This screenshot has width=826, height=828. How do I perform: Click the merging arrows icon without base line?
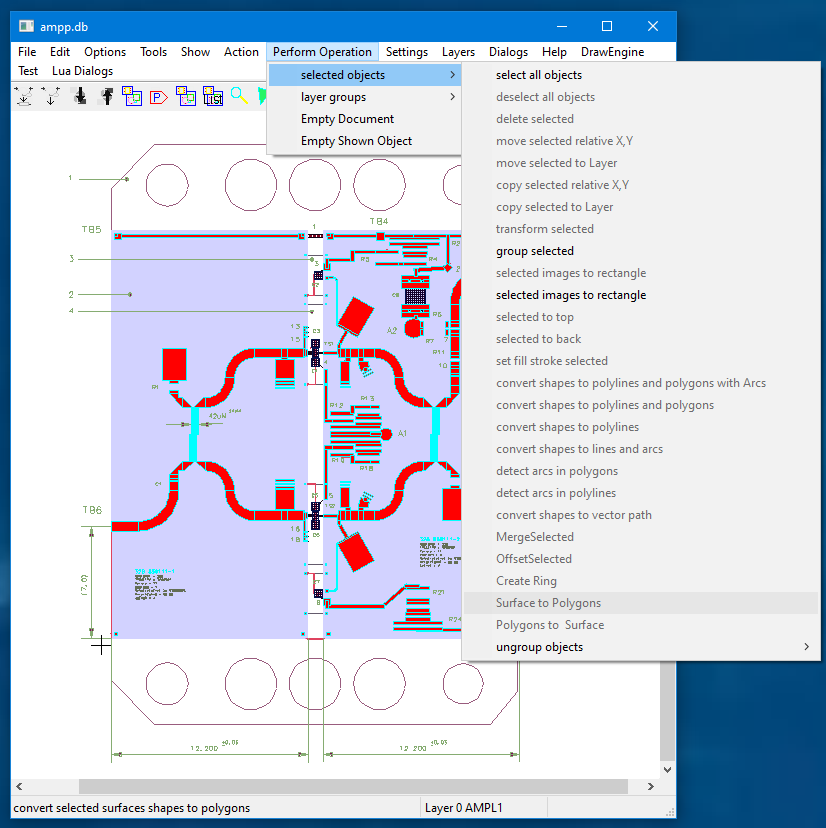(51, 96)
